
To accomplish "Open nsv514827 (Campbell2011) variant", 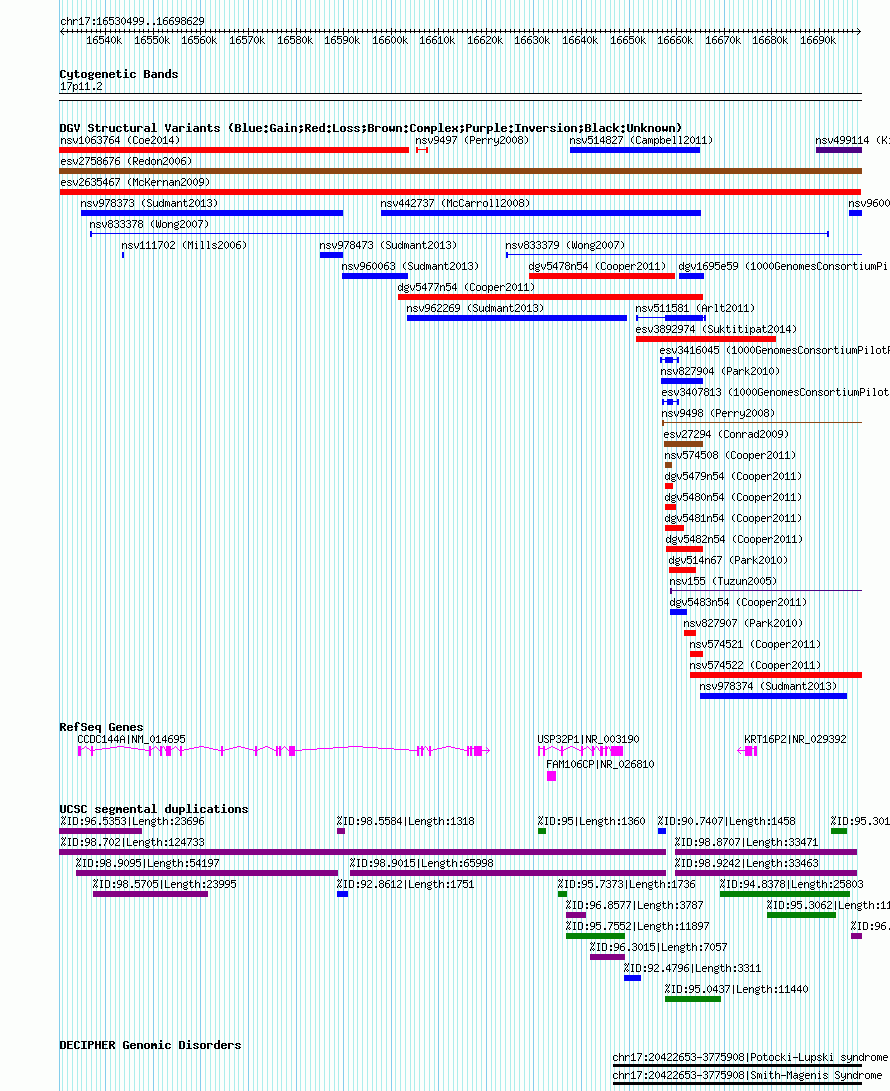I will pyautogui.click(x=641, y=141).
